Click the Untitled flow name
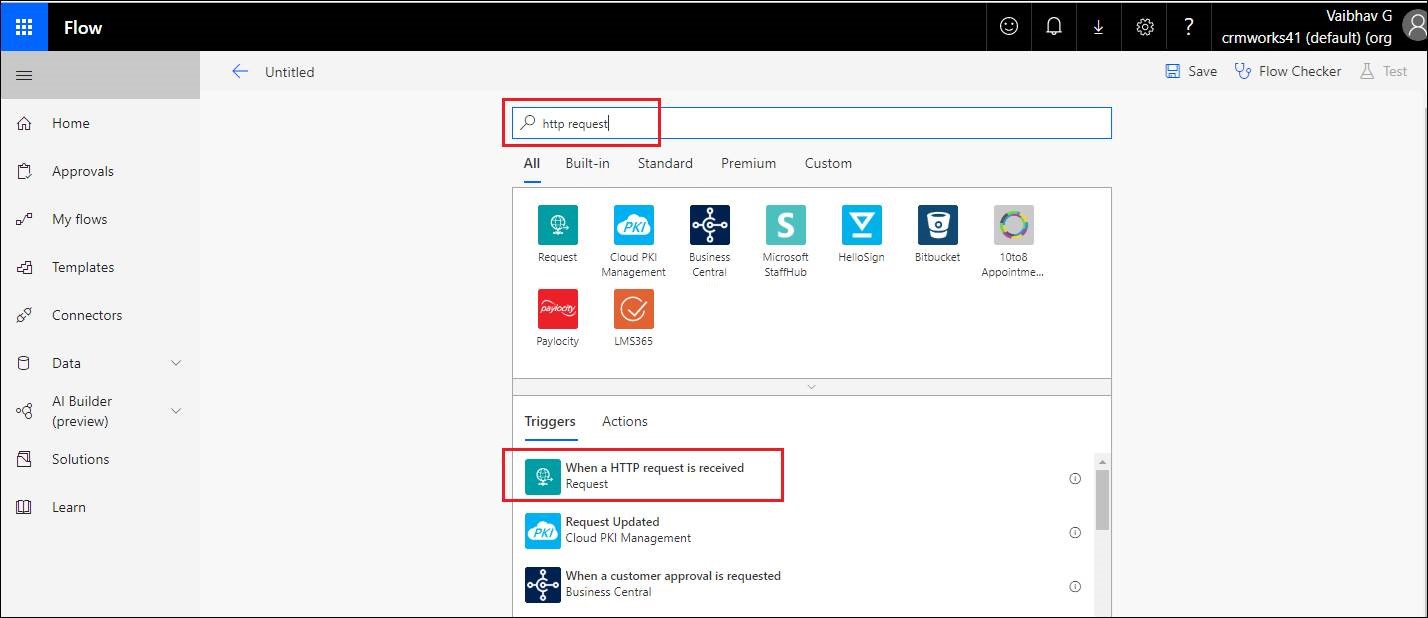Screen dimensions: 1428x618 pos(290,72)
